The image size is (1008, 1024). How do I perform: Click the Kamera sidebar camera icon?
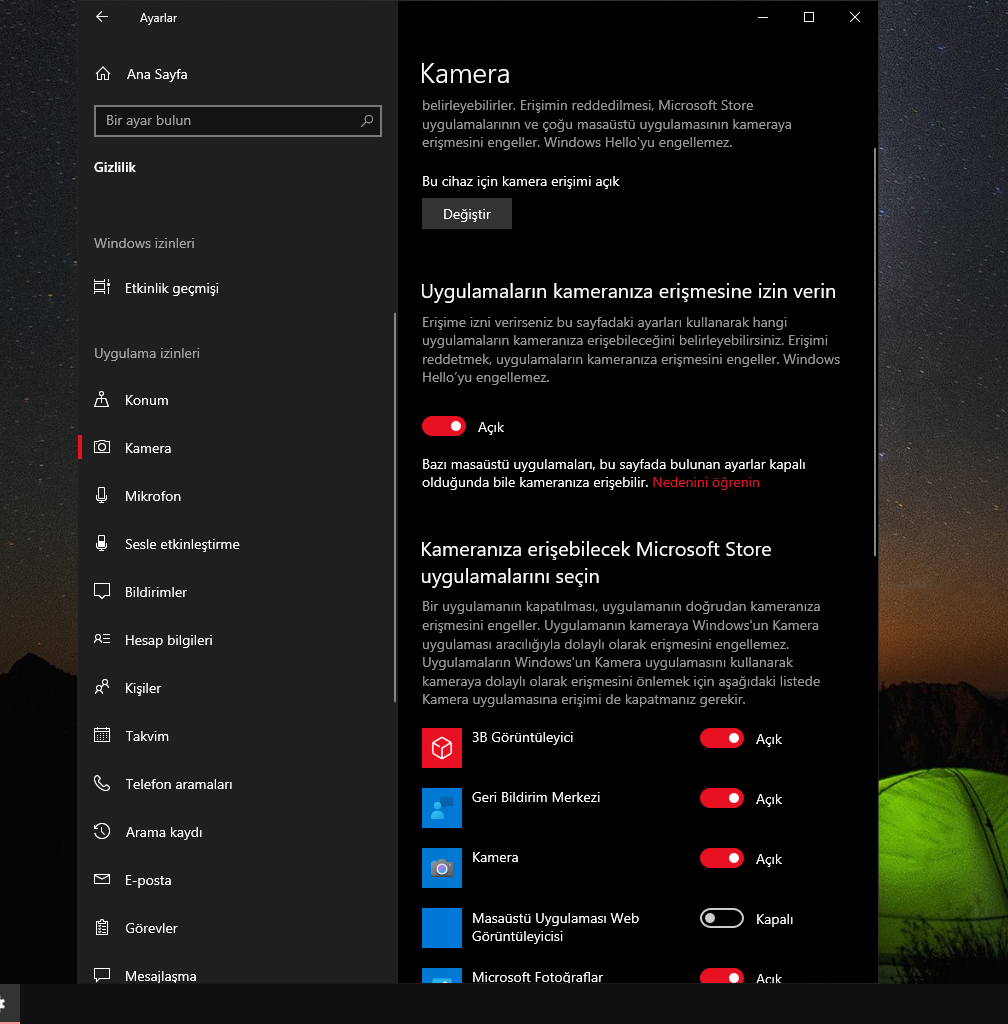[102, 447]
